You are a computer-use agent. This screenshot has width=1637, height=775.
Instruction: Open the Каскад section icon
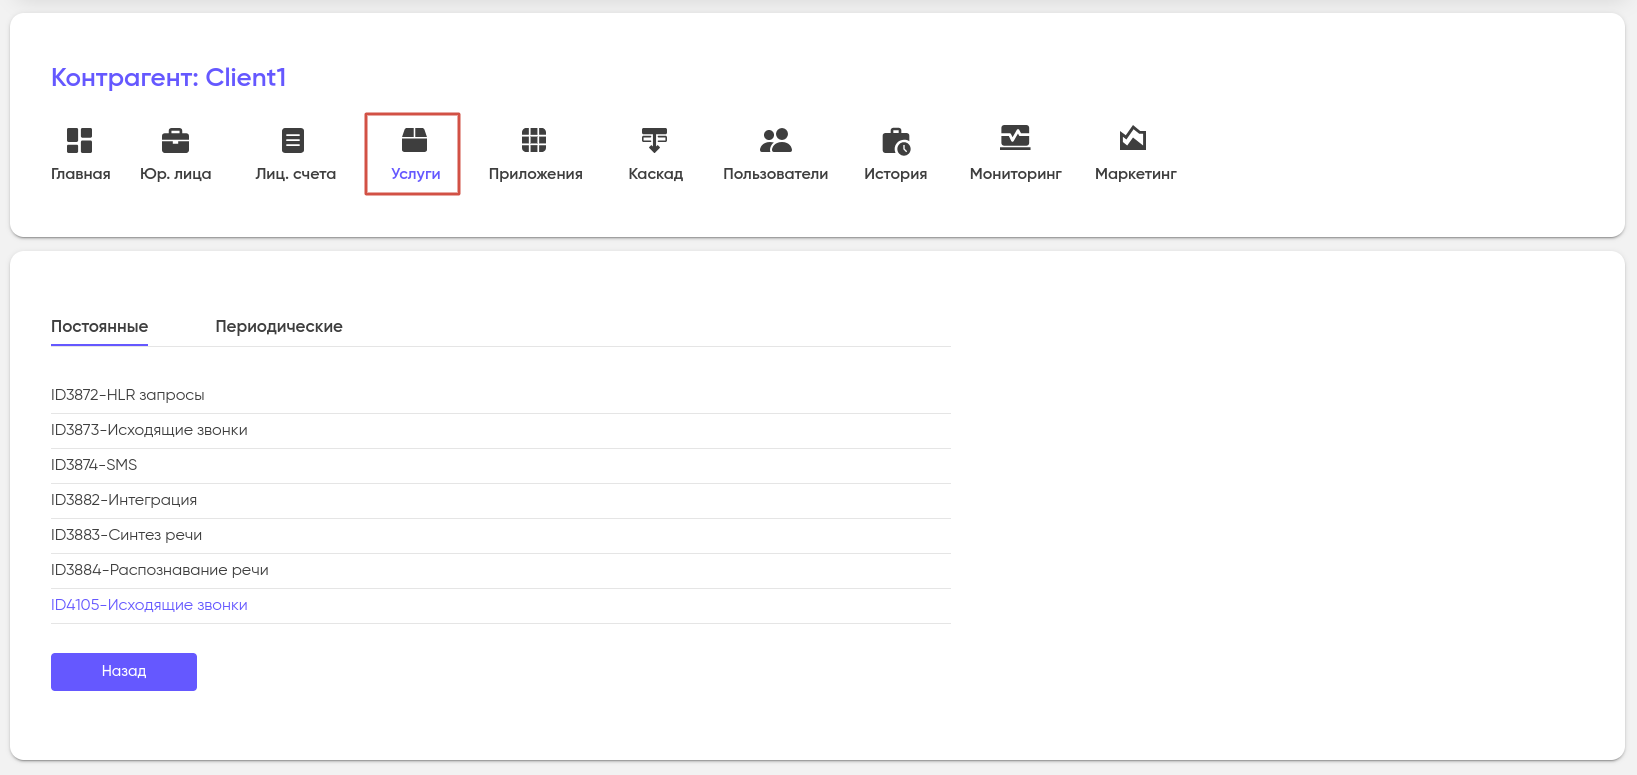pos(654,140)
